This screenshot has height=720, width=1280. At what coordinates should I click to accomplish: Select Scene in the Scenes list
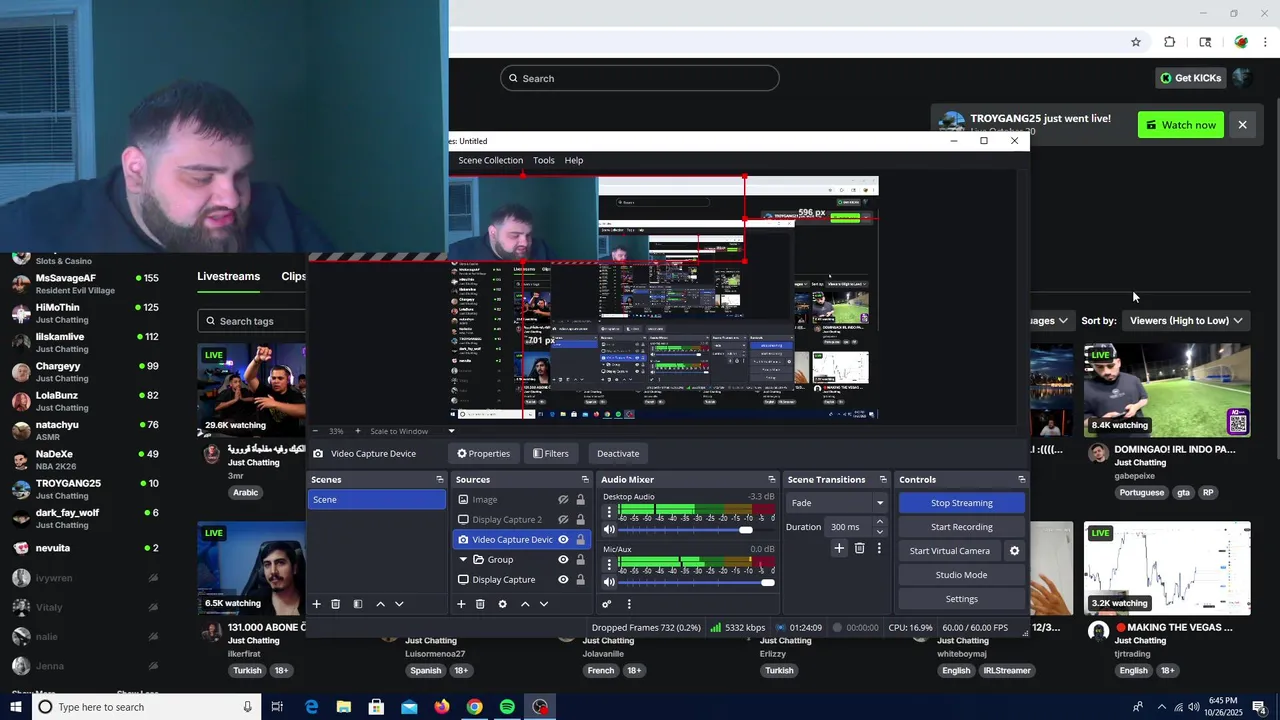click(376, 500)
